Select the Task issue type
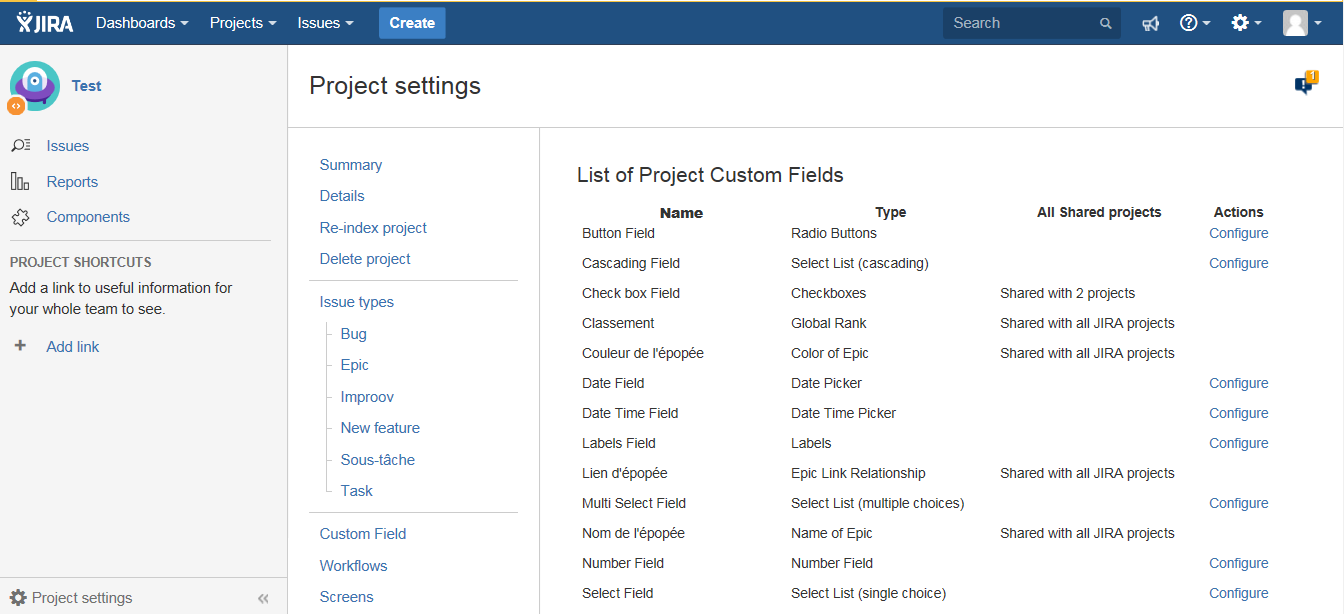Screen dimensions: 1344x614 pos(357,491)
